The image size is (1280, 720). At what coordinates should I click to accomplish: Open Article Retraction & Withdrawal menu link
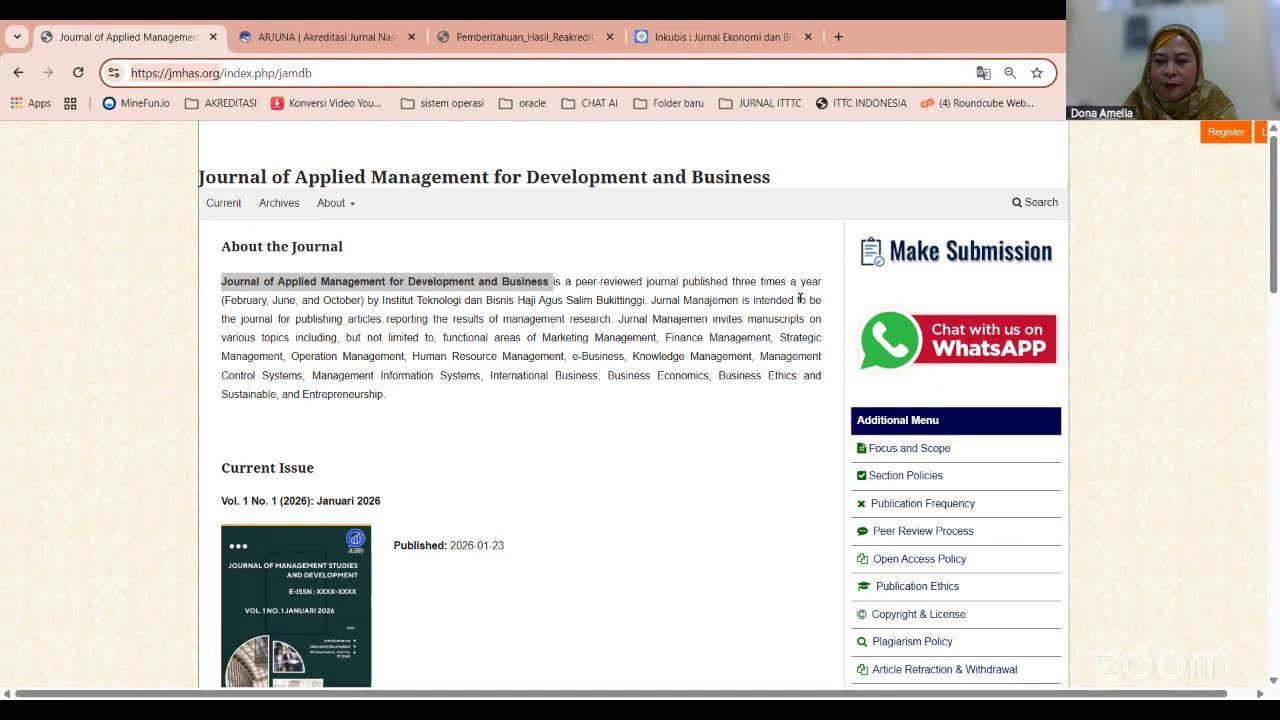[x=944, y=670]
